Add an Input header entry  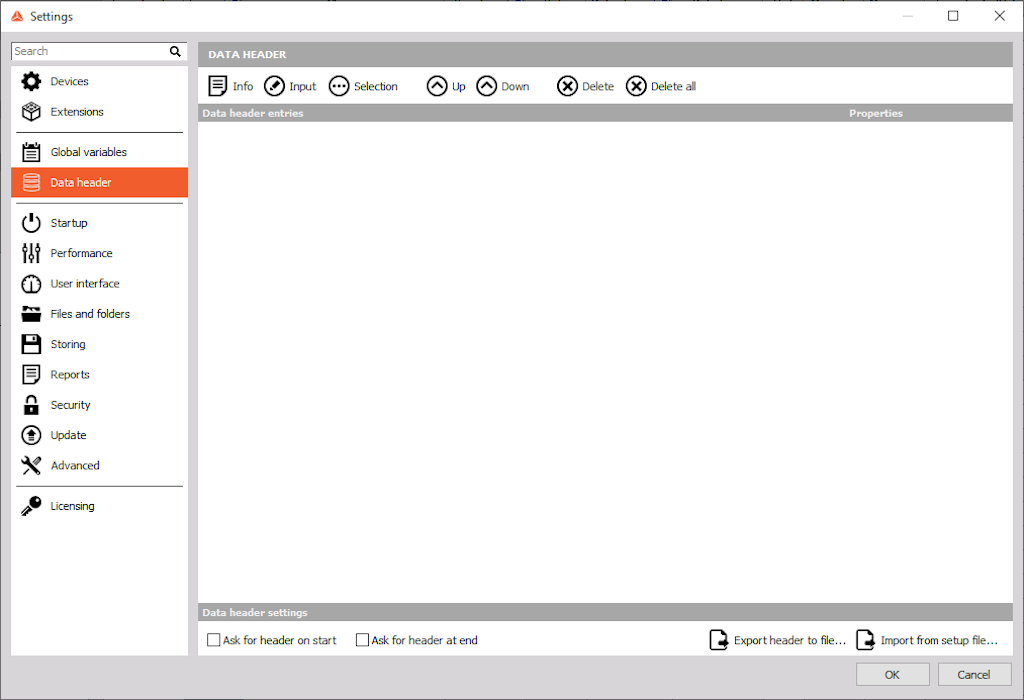tap(290, 86)
